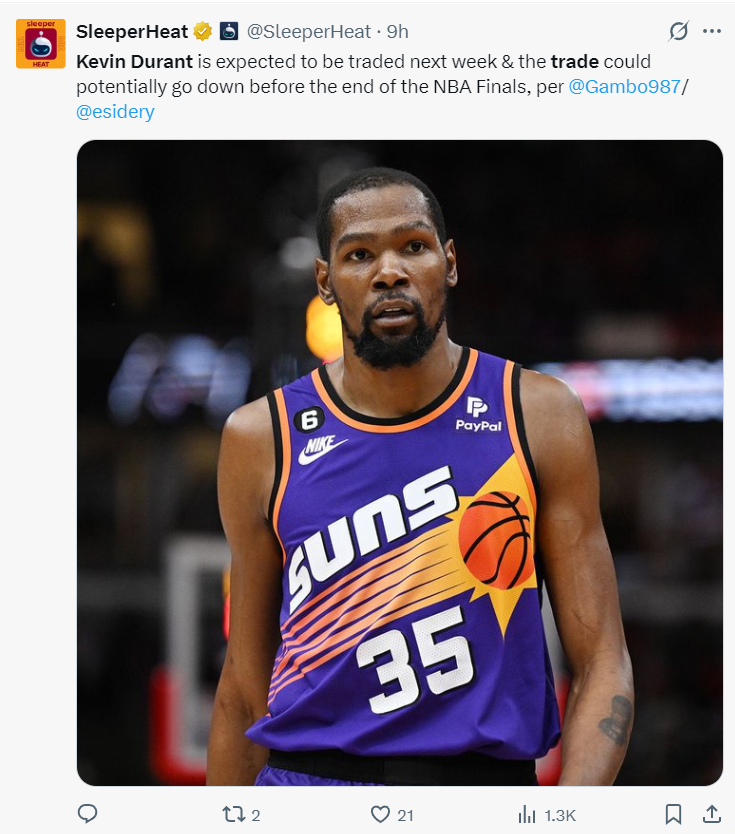
Task: Enlarge the Kevin Durant Suns jersey photo
Action: pyautogui.click(x=400, y=462)
